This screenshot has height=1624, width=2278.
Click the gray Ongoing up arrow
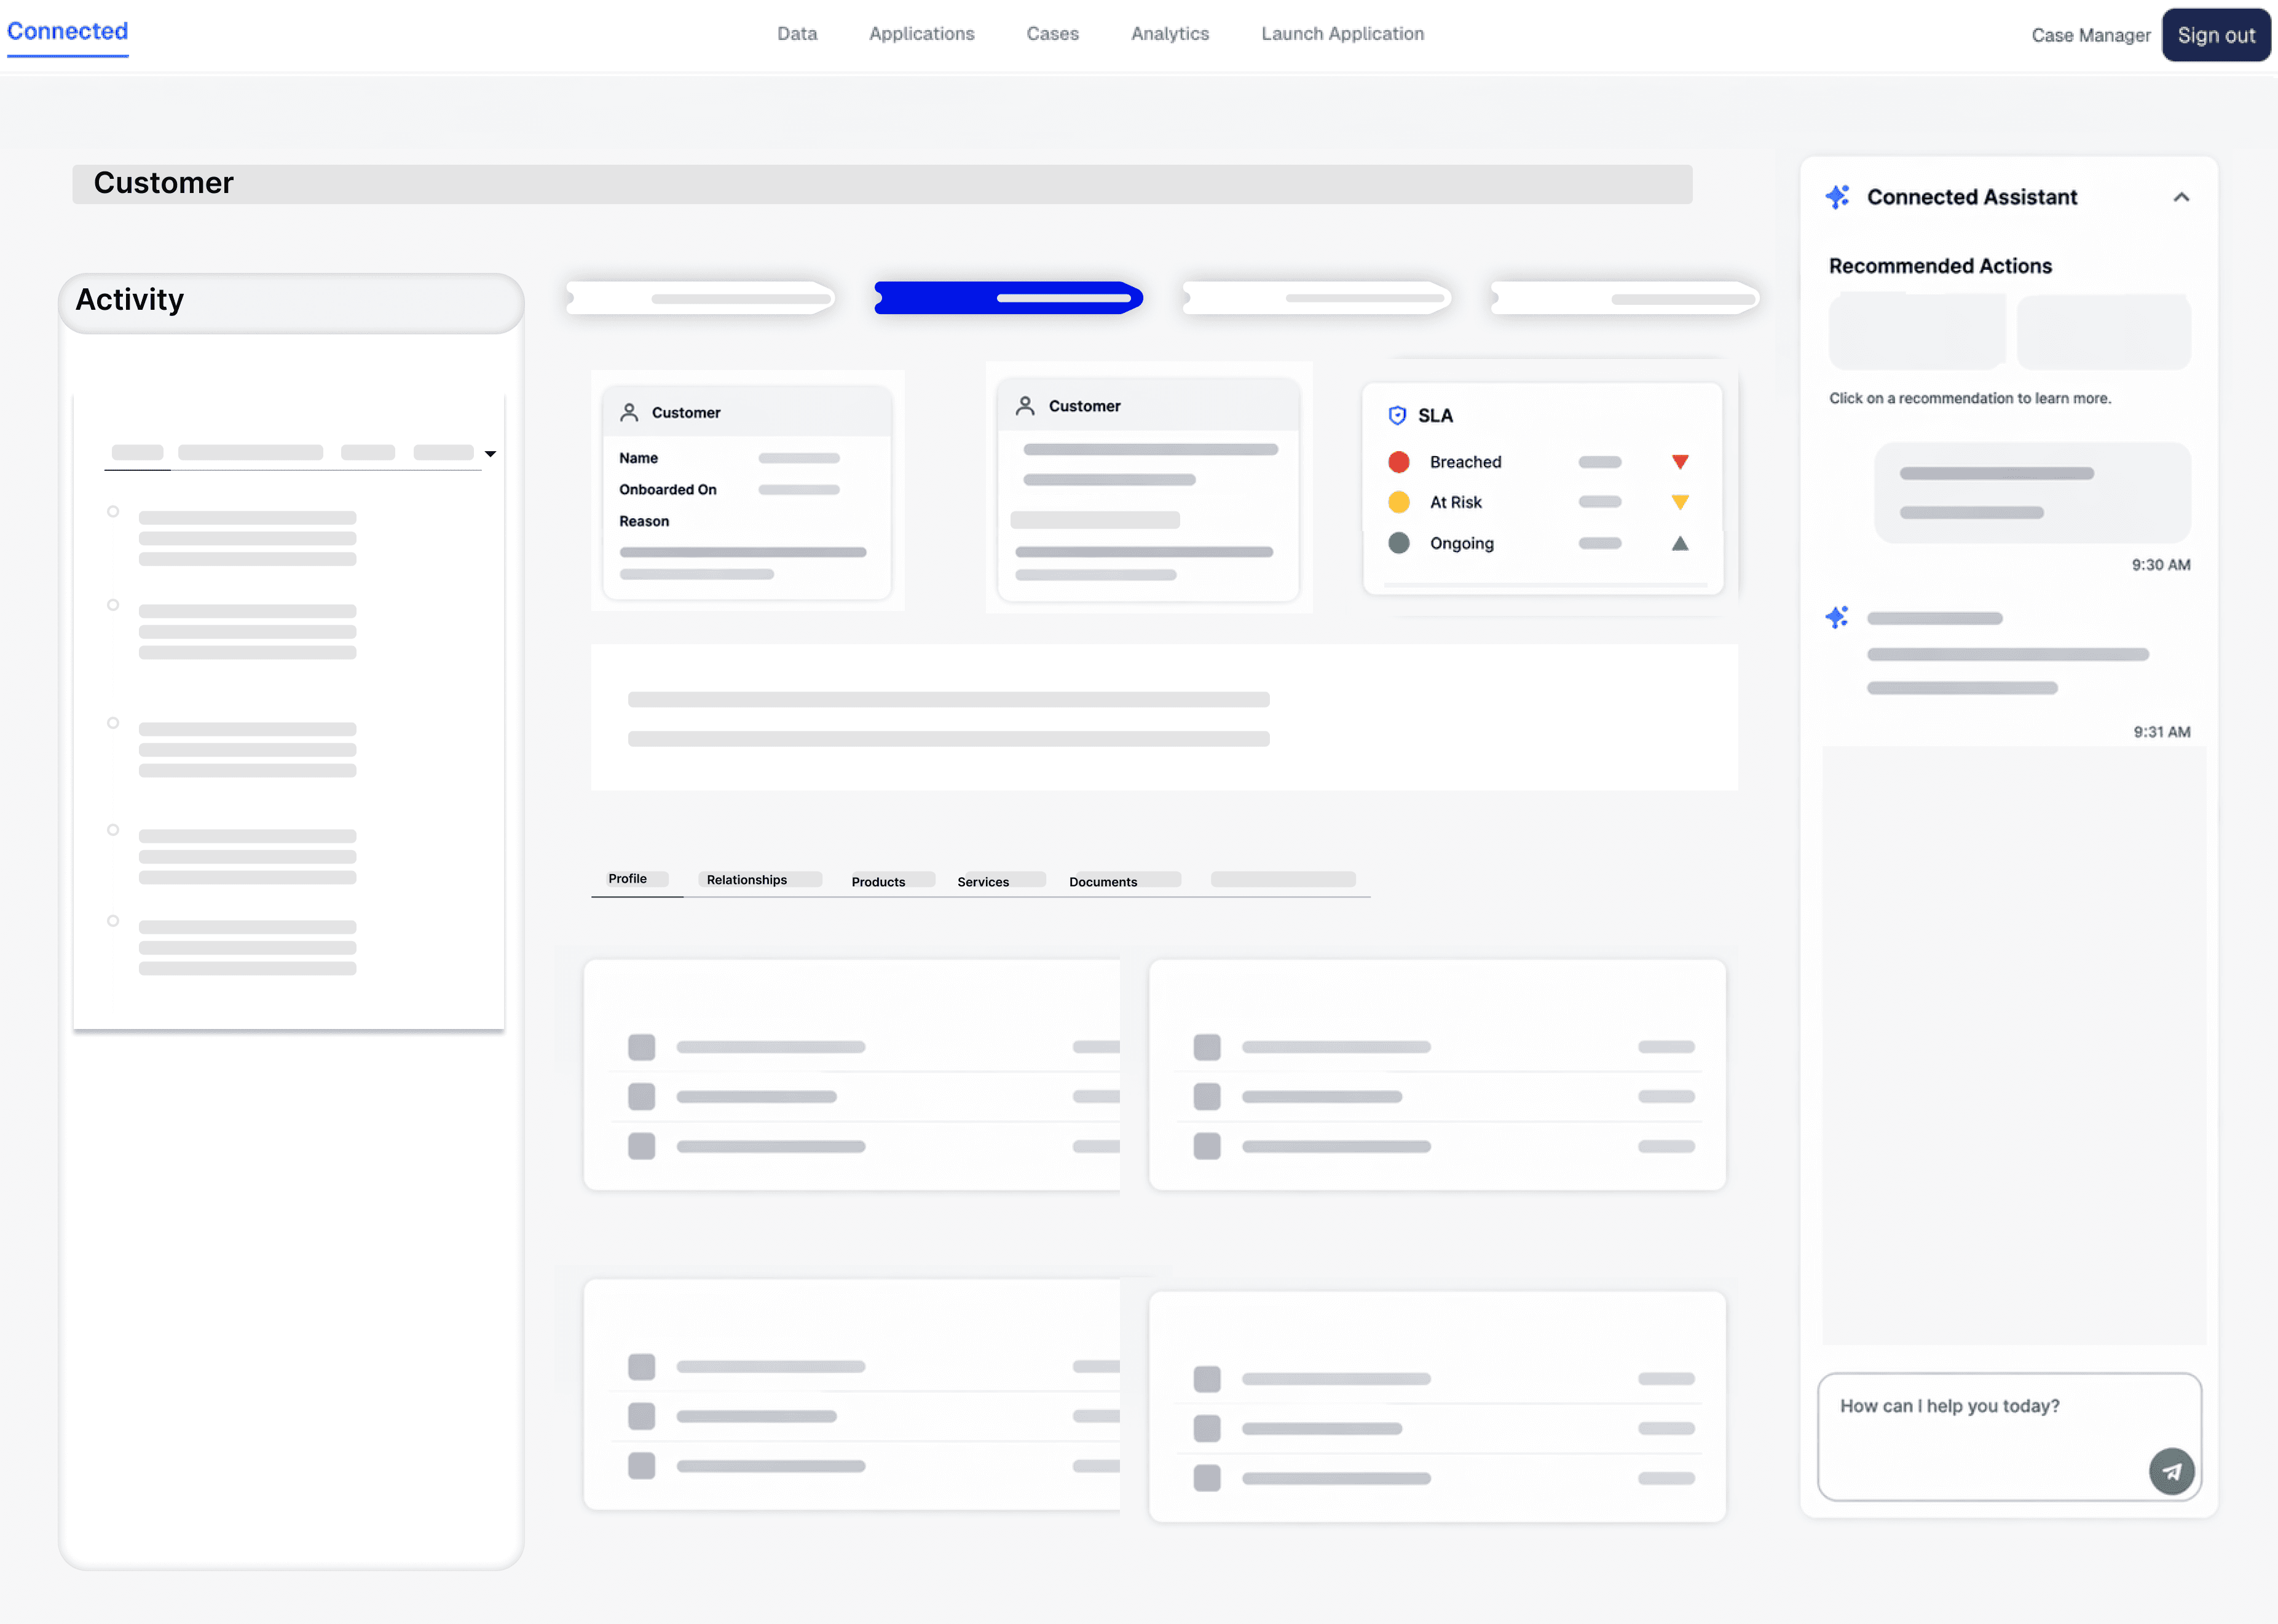point(1680,543)
